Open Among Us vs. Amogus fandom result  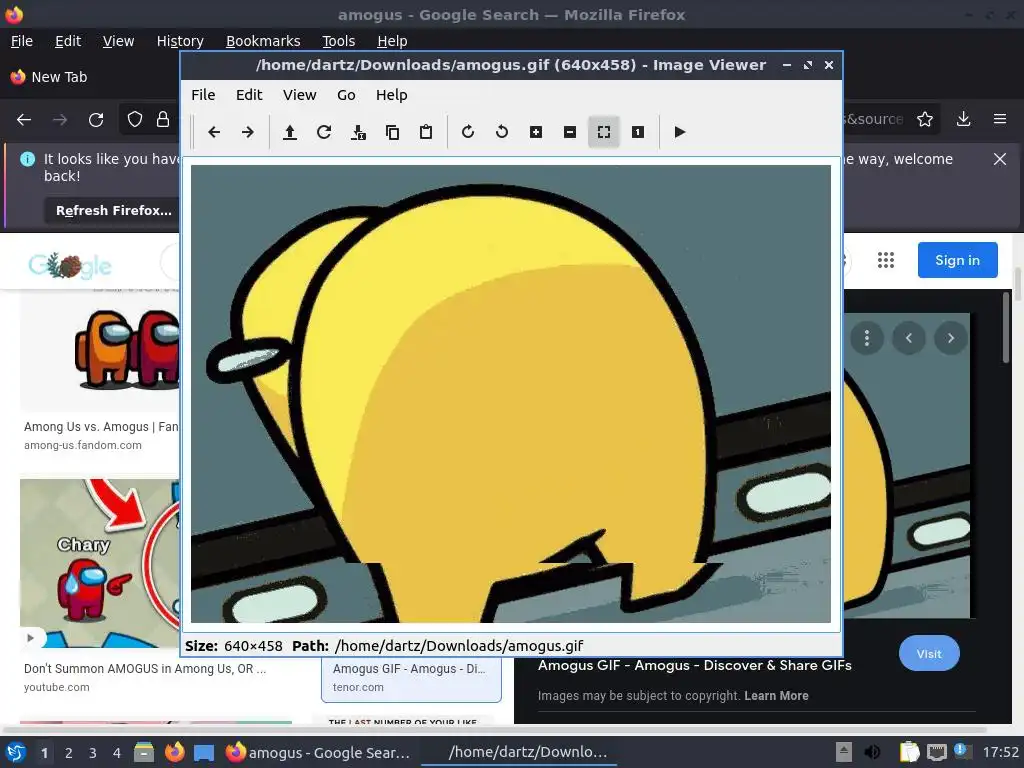point(101,427)
